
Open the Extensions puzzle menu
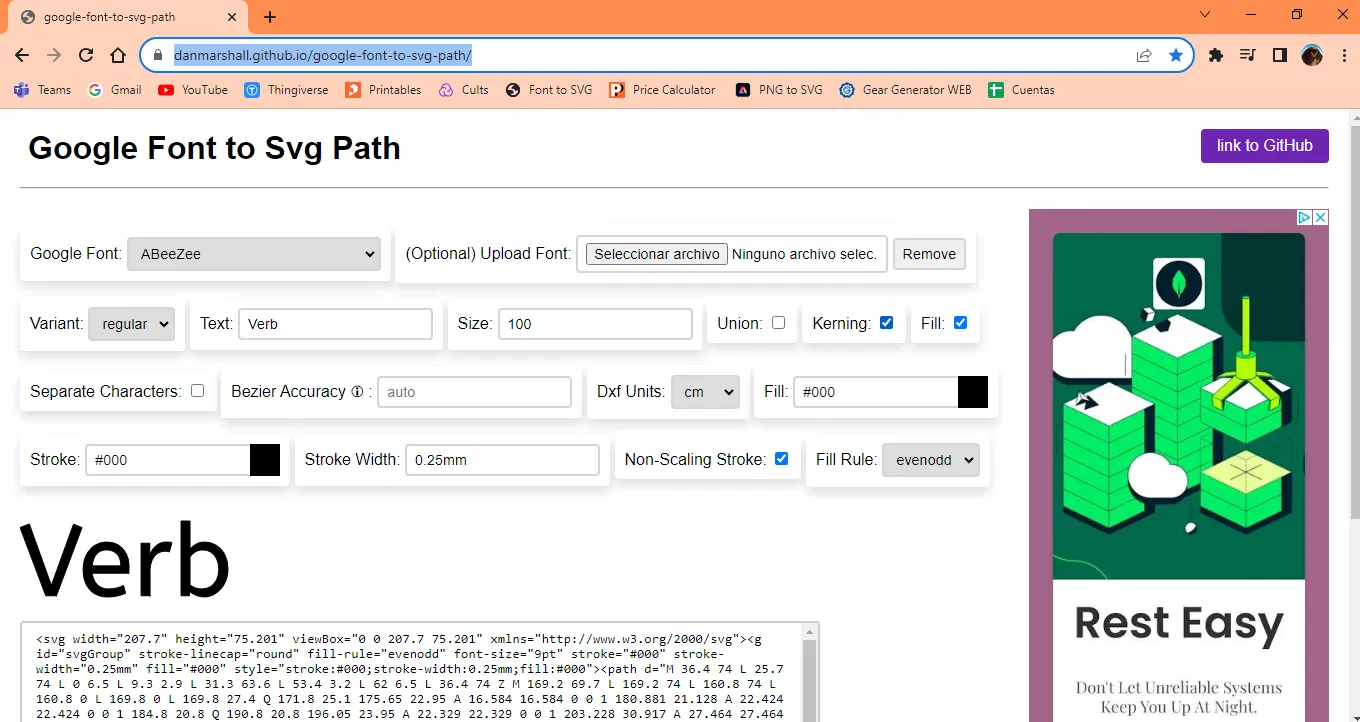1216,55
